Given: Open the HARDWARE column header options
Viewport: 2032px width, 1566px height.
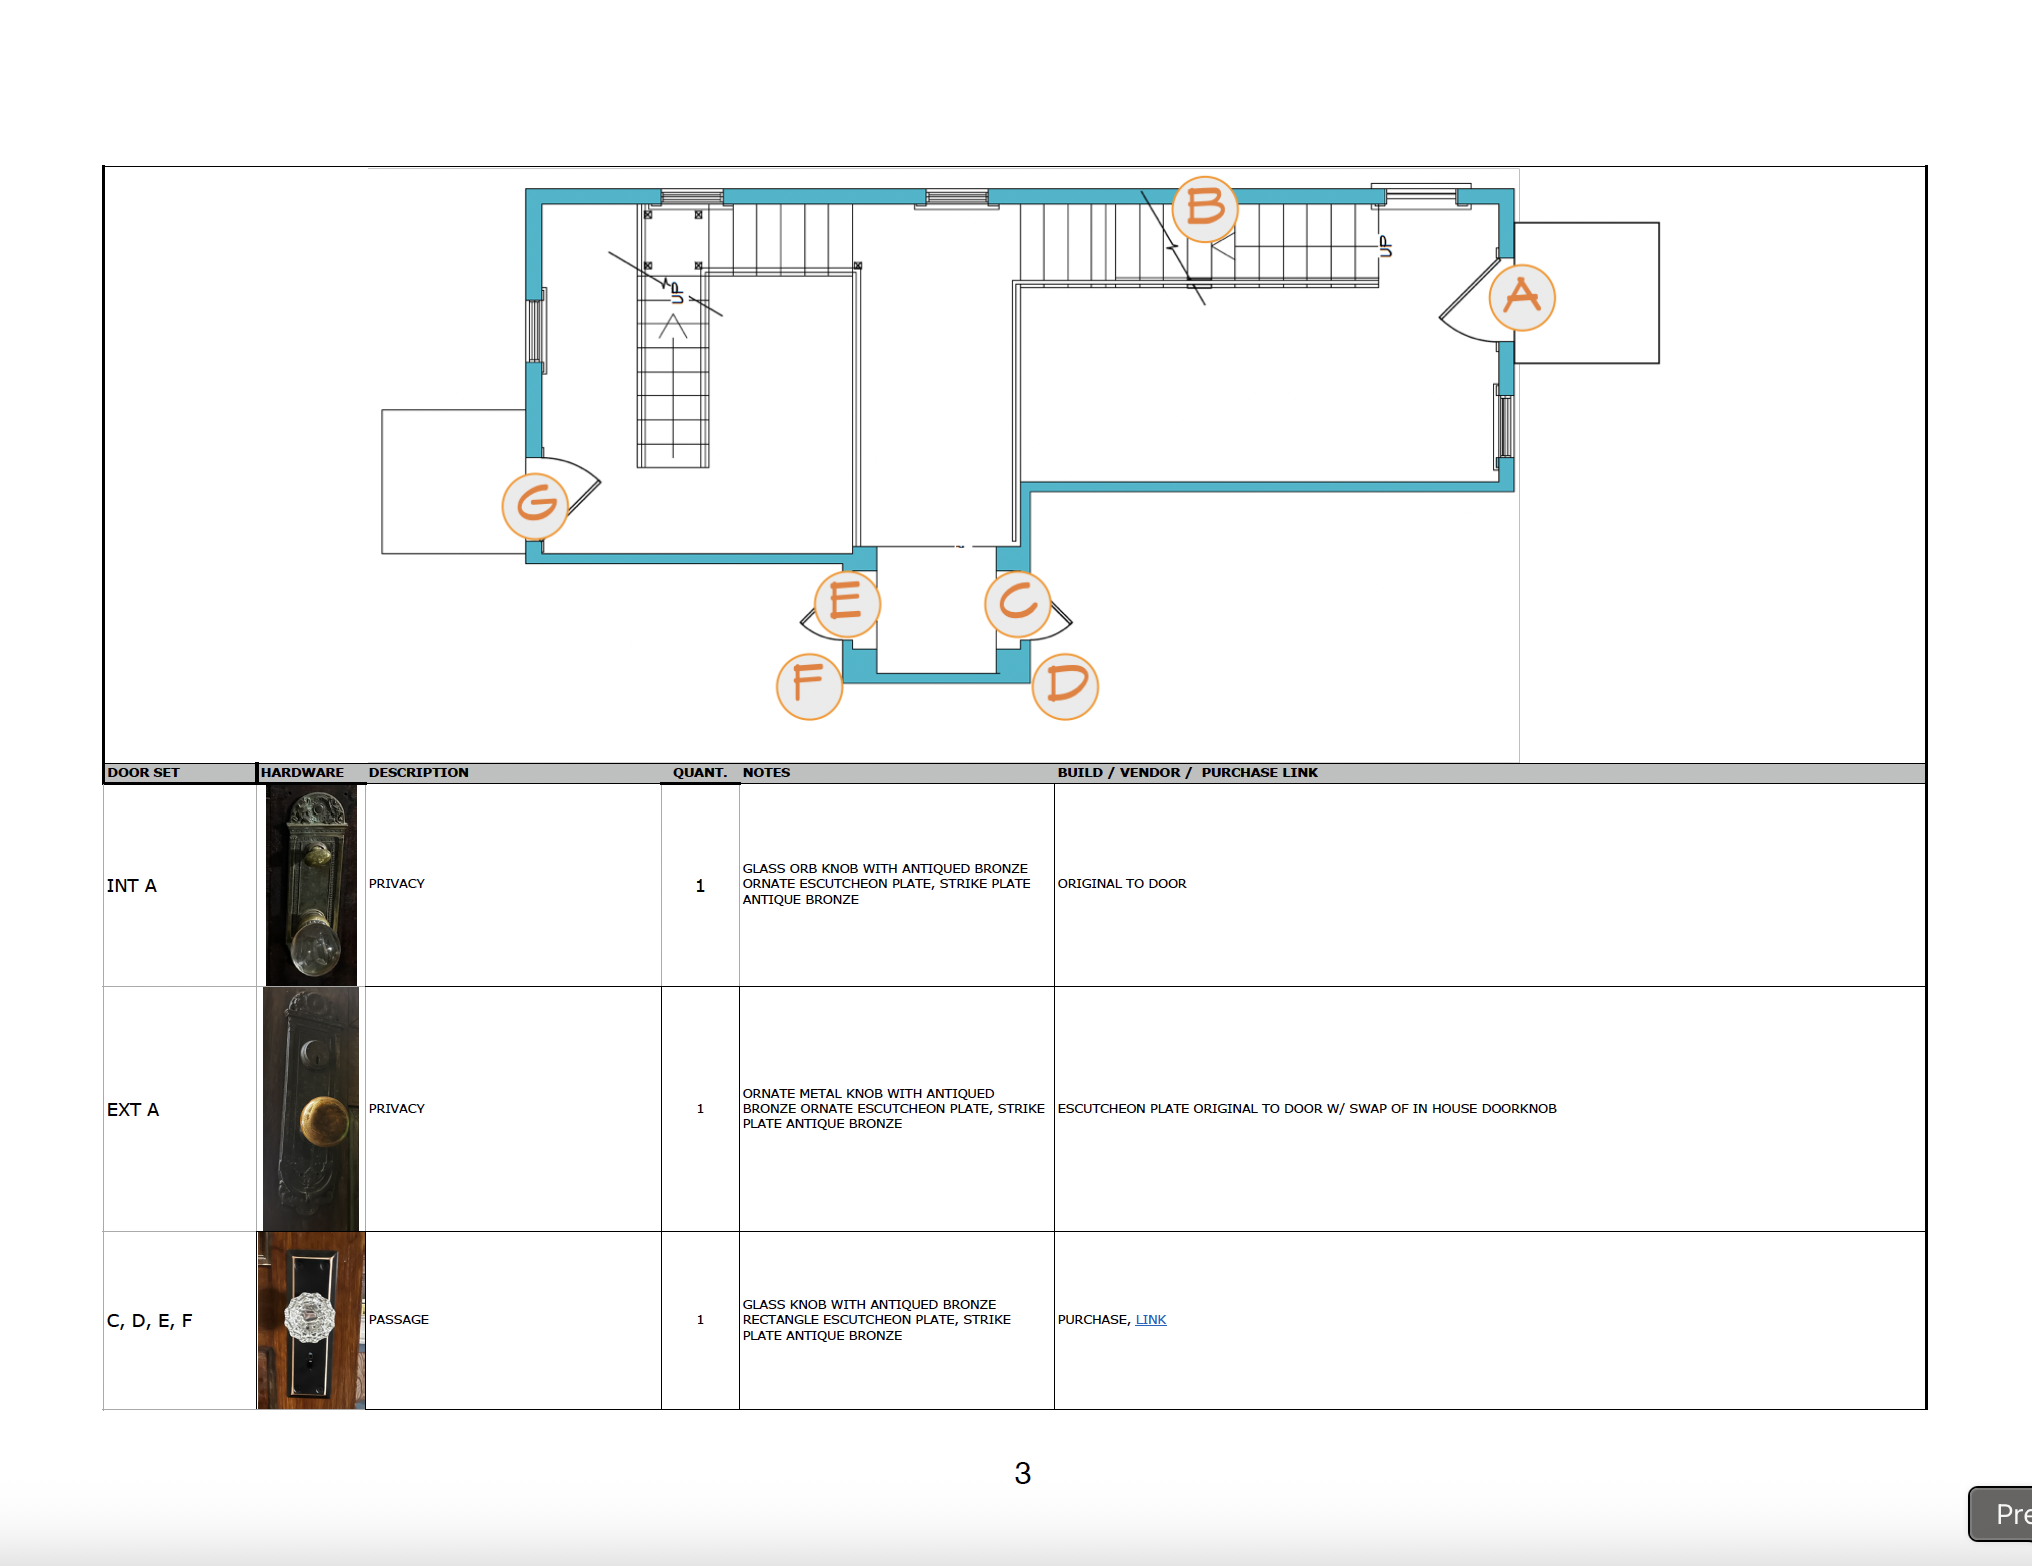Looking at the screenshot, I should click(x=302, y=772).
